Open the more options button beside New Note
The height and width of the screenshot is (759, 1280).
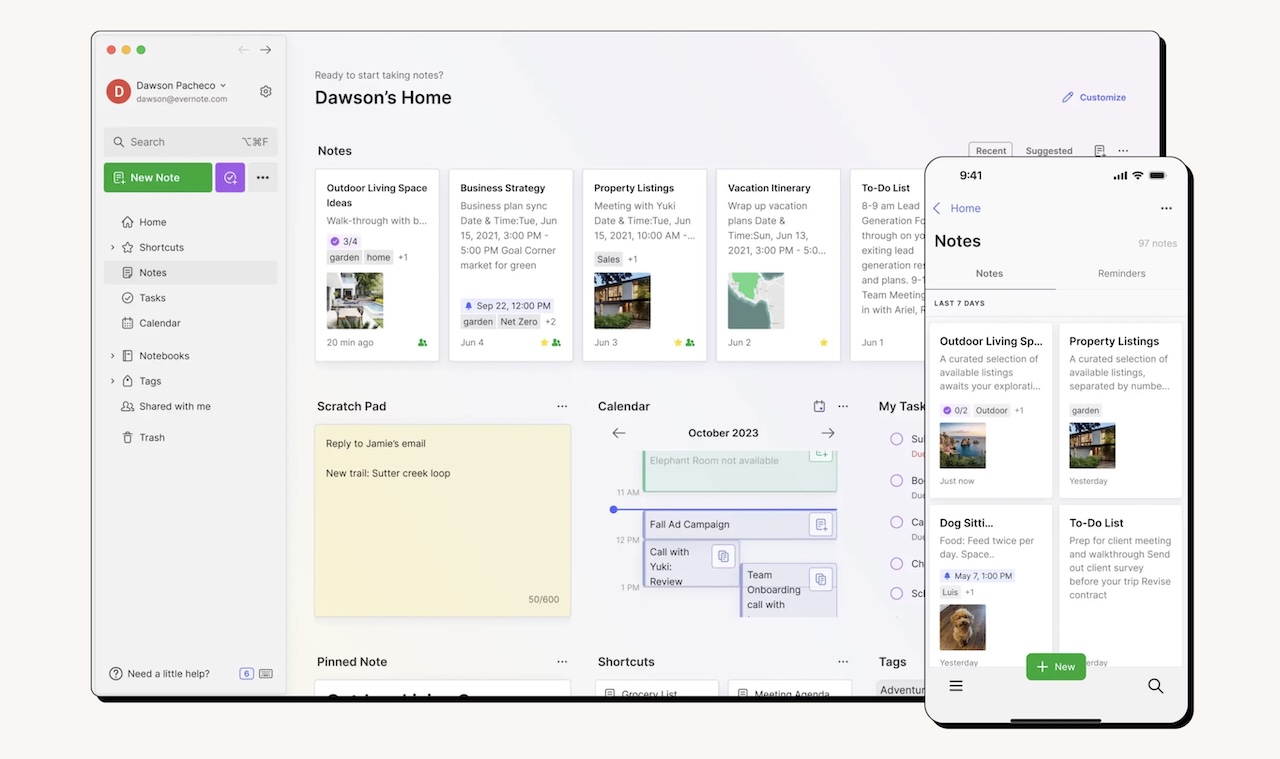(263, 177)
